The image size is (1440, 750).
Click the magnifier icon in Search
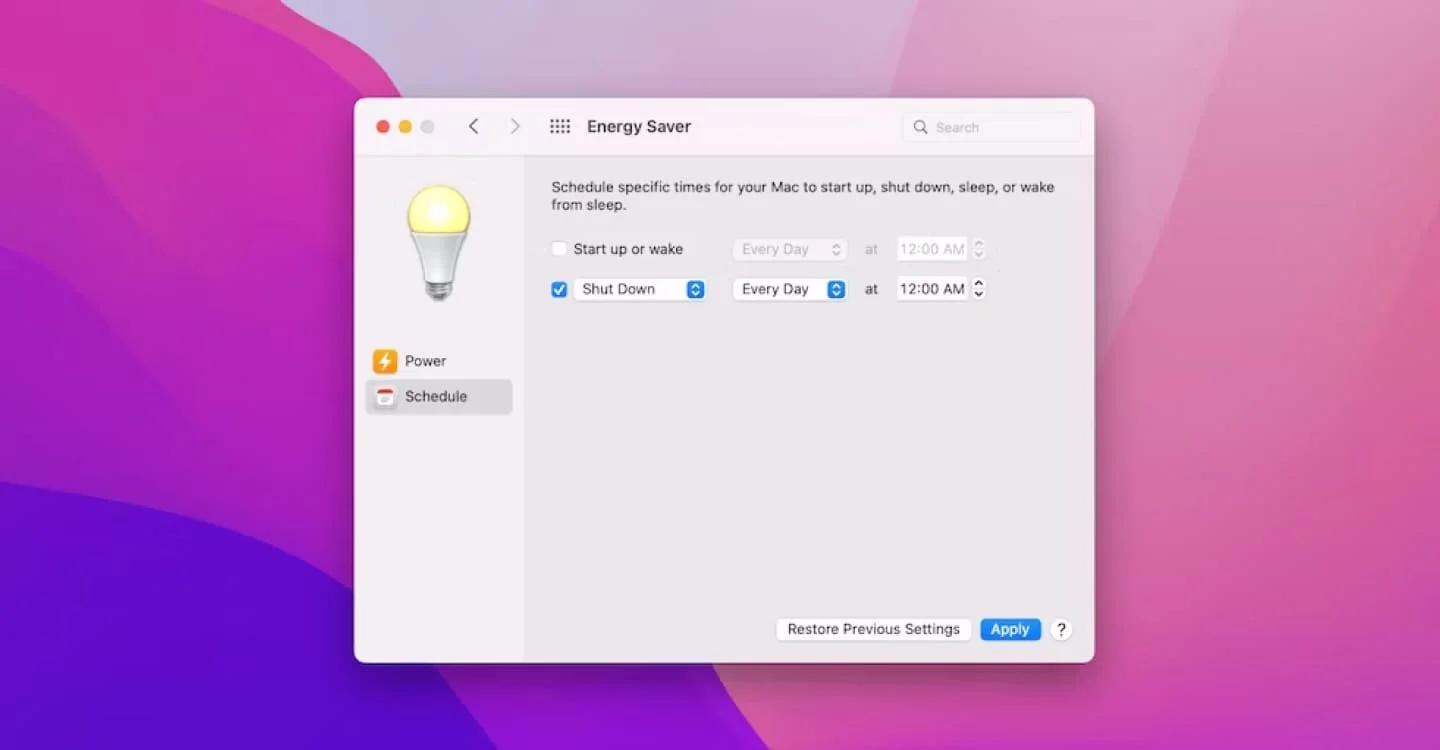click(x=920, y=127)
